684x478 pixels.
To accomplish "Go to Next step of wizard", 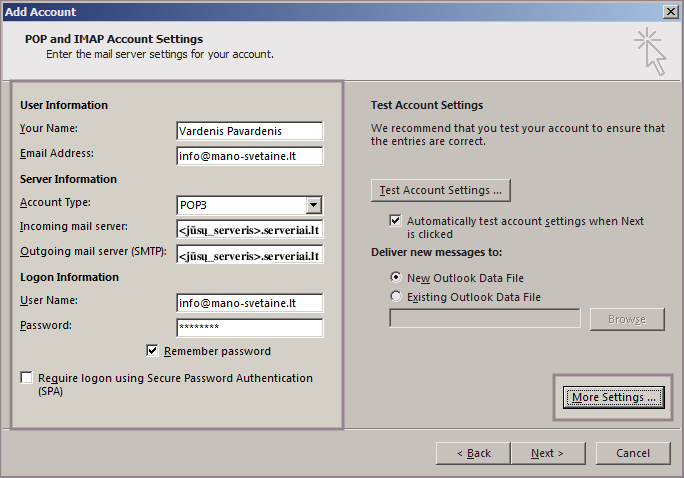I will point(547,453).
